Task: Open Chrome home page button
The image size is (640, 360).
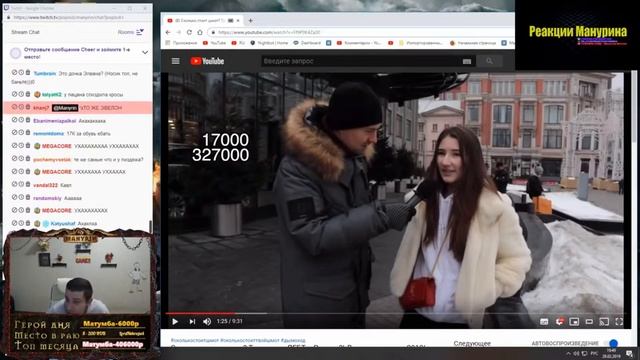Action: (200, 32)
